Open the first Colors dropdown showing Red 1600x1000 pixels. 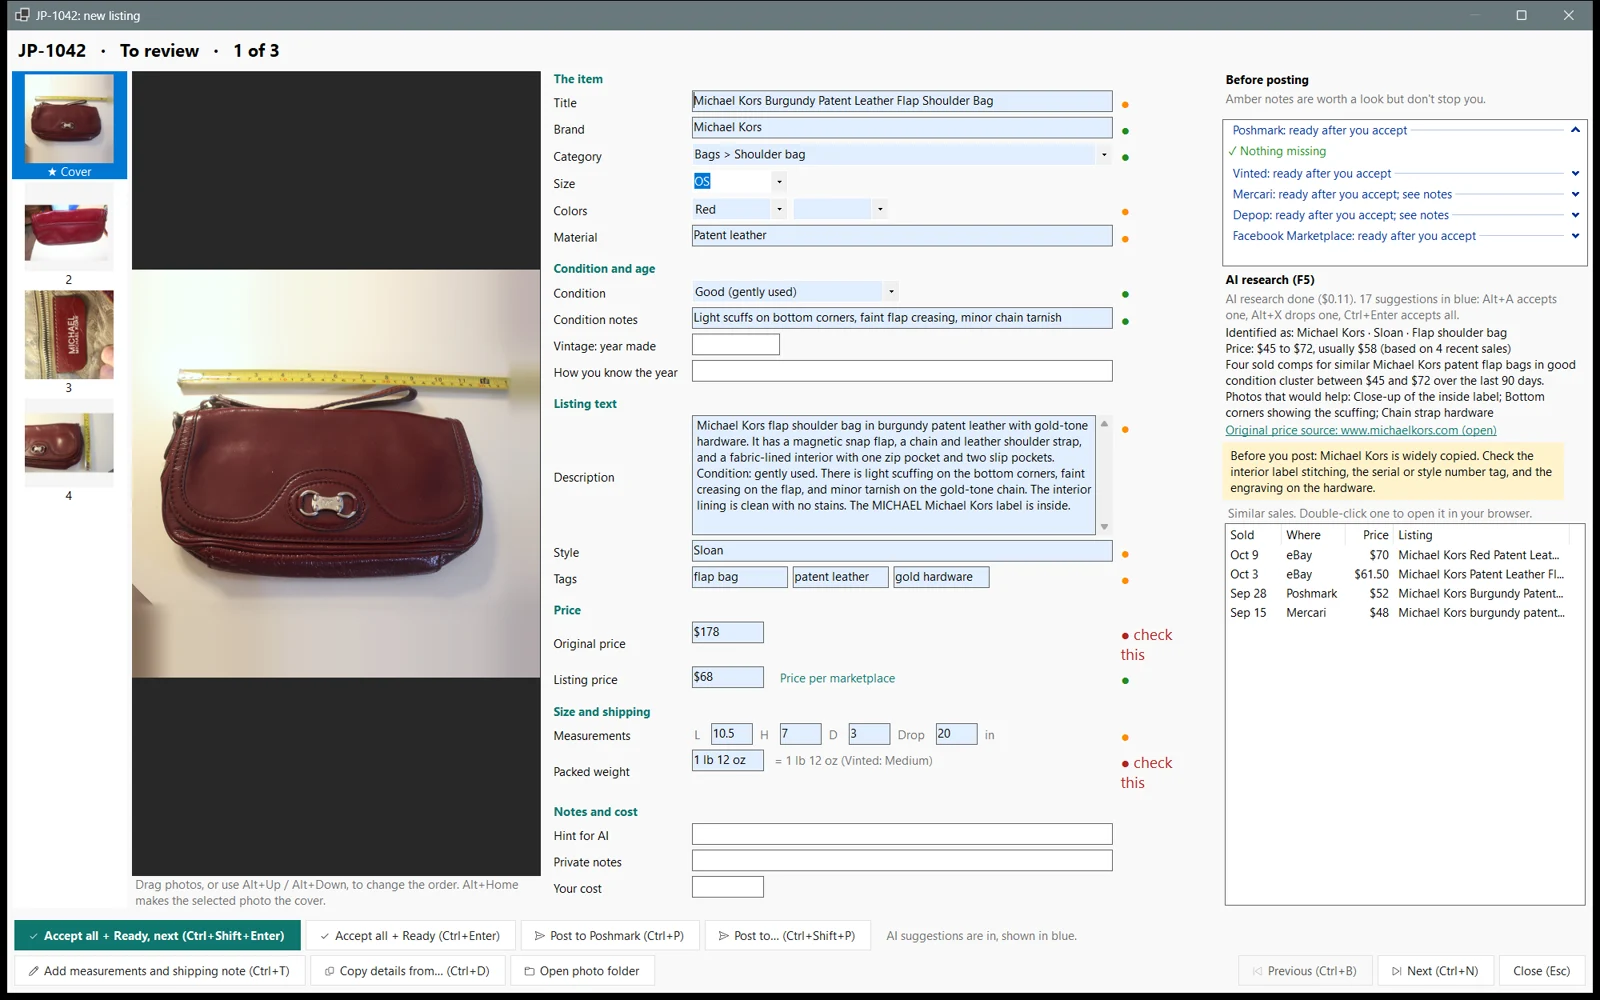pos(779,209)
